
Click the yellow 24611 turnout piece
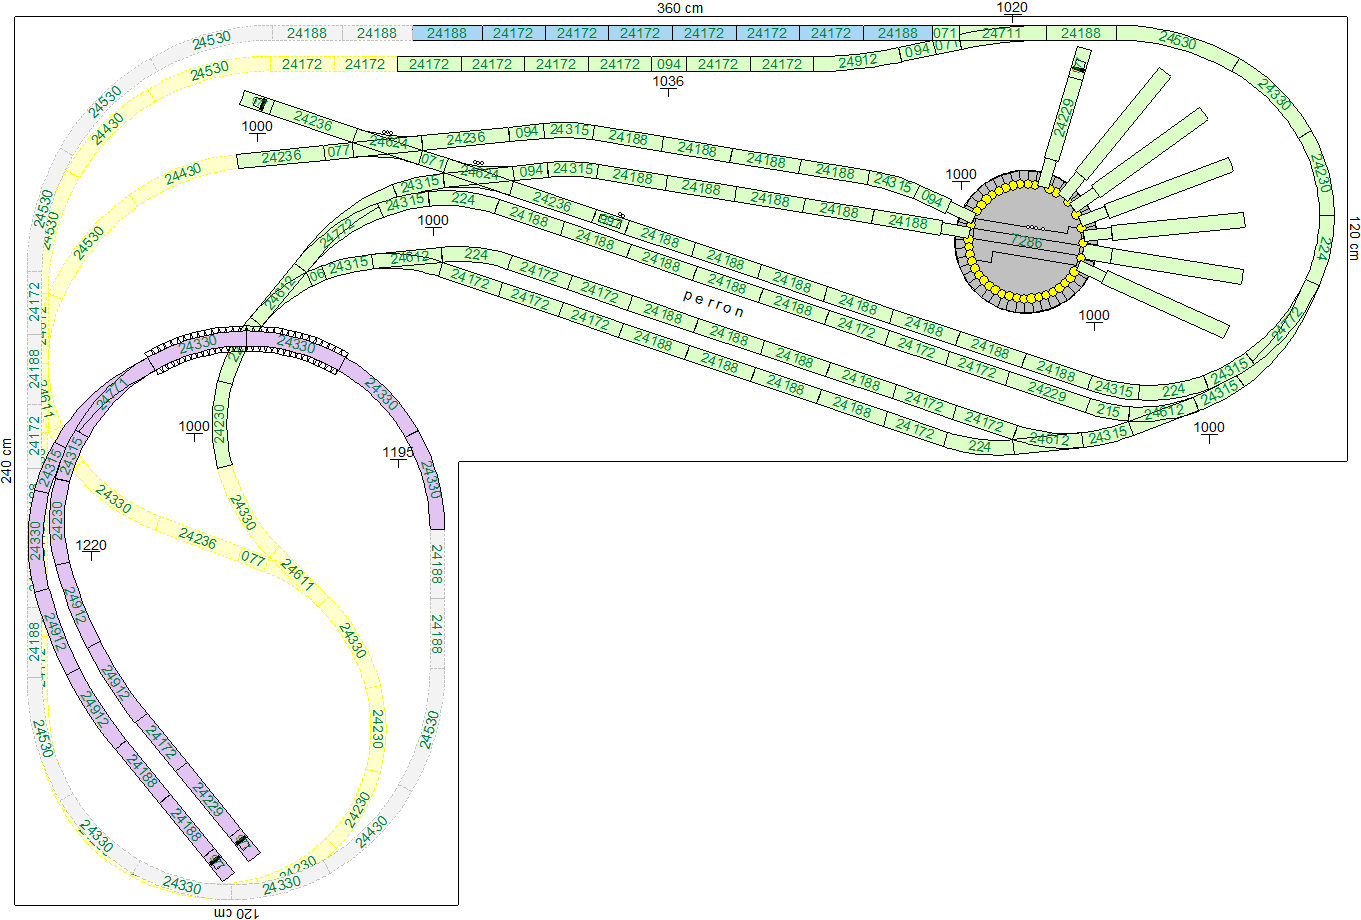(x=297, y=573)
